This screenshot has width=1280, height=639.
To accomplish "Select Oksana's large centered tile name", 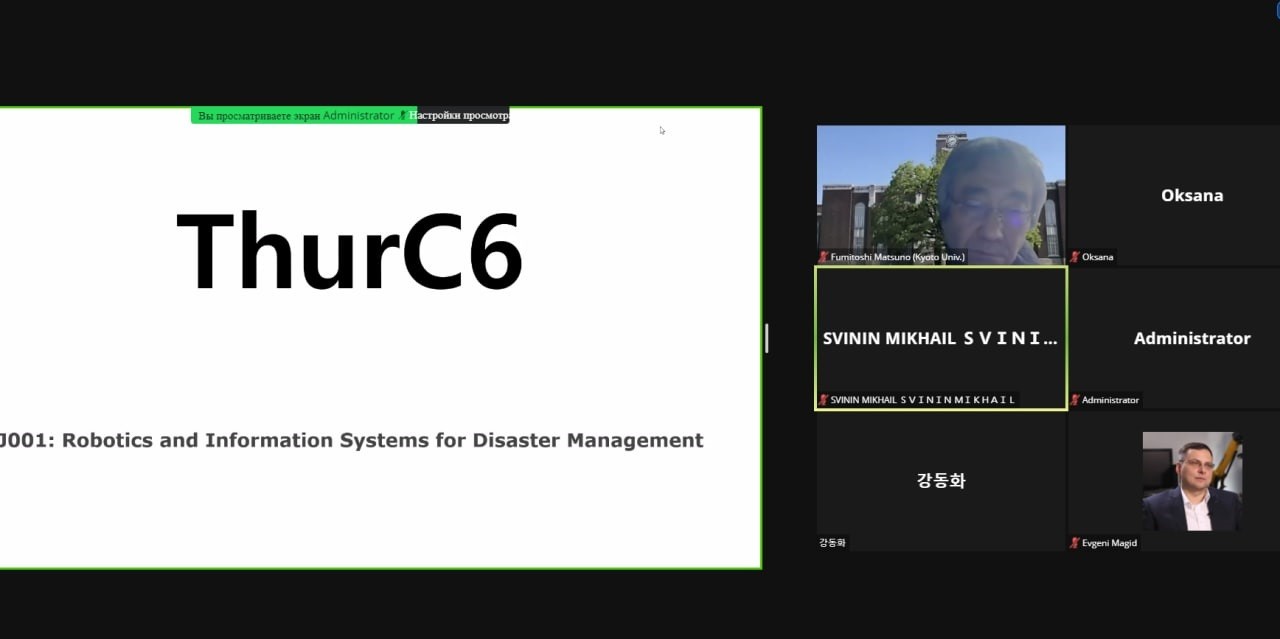I will click(x=1191, y=195).
